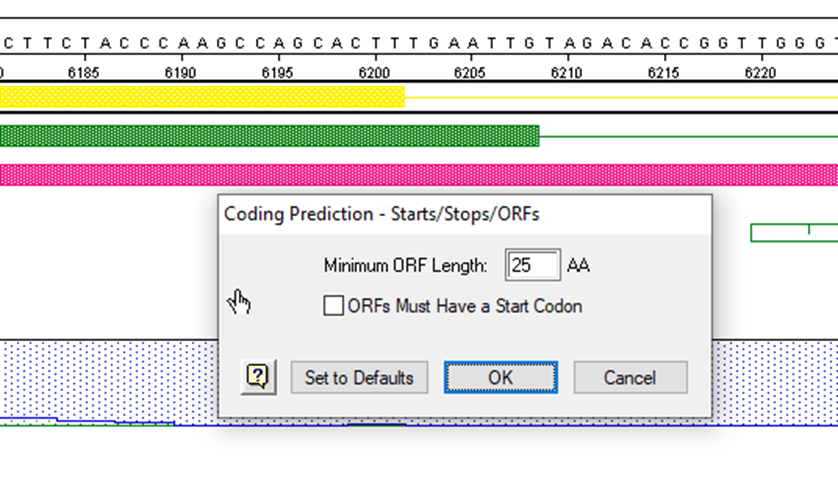Screen dimensions: 838x489
Task: Select the yellow dotted feature bar
Action: [x=200, y=97]
